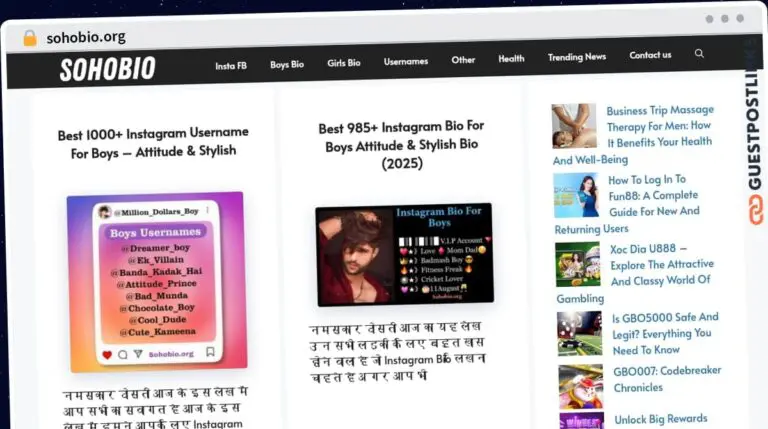Click the search magnifier icon in navbar
The image size is (768, 429).
click(699, 54)
